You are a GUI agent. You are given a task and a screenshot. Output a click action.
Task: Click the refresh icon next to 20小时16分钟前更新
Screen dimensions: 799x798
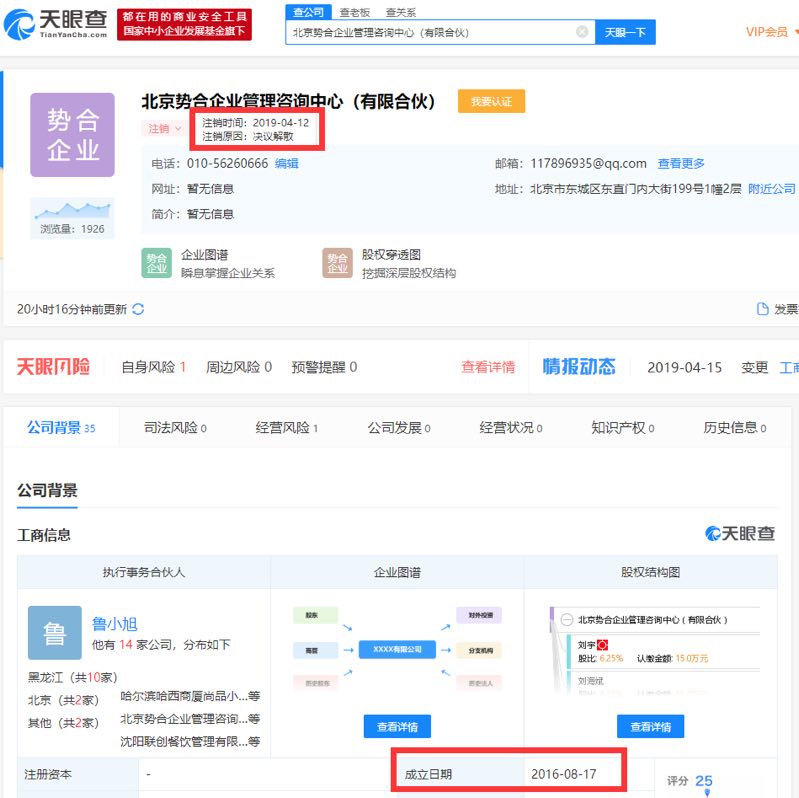[138, 309]
